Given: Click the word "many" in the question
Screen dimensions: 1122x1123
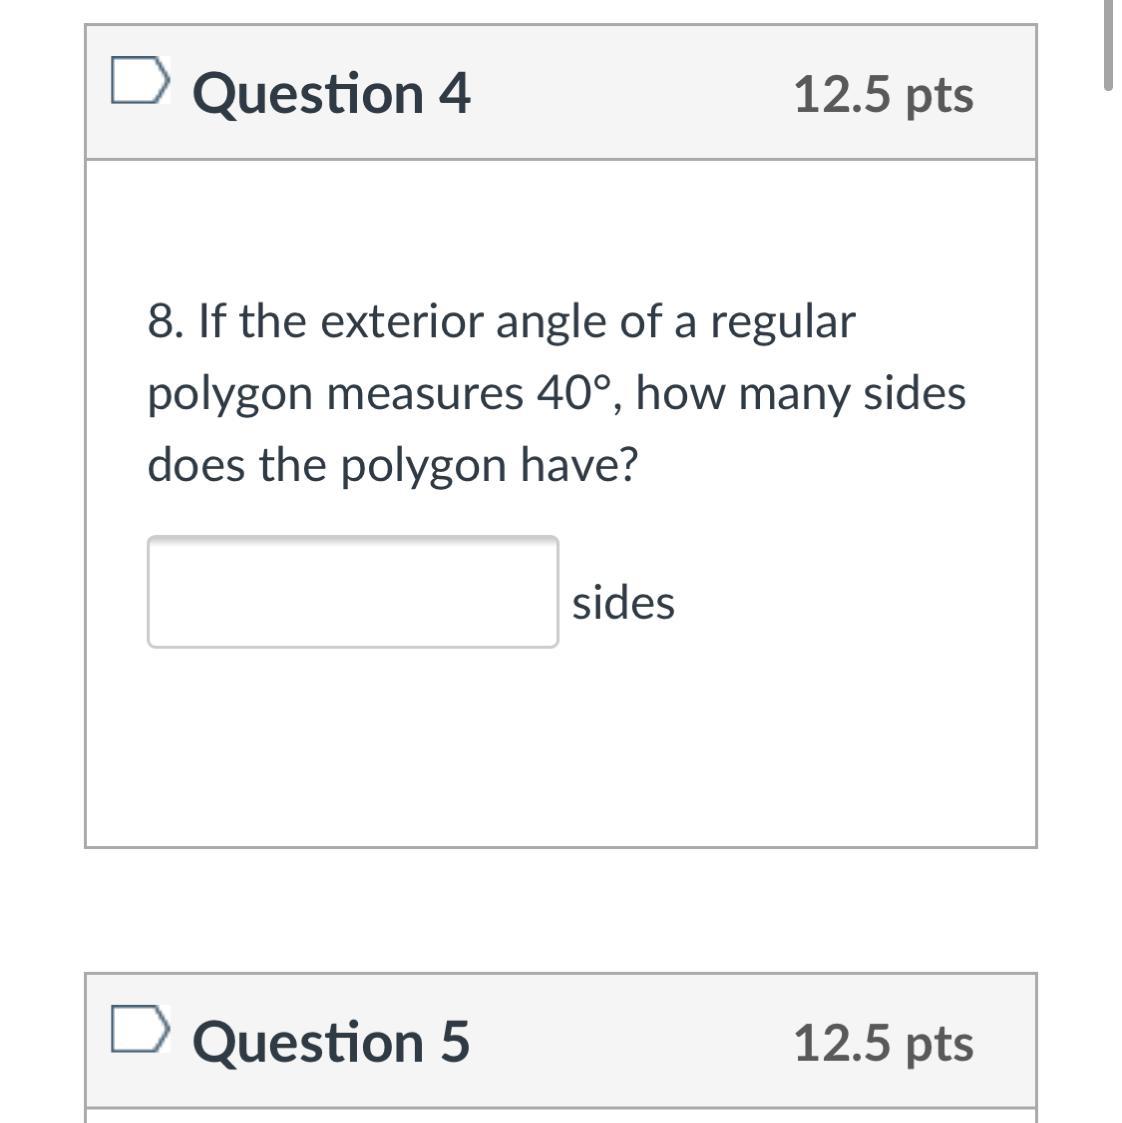Looking at the screenshot, I should tap(795, 393).
